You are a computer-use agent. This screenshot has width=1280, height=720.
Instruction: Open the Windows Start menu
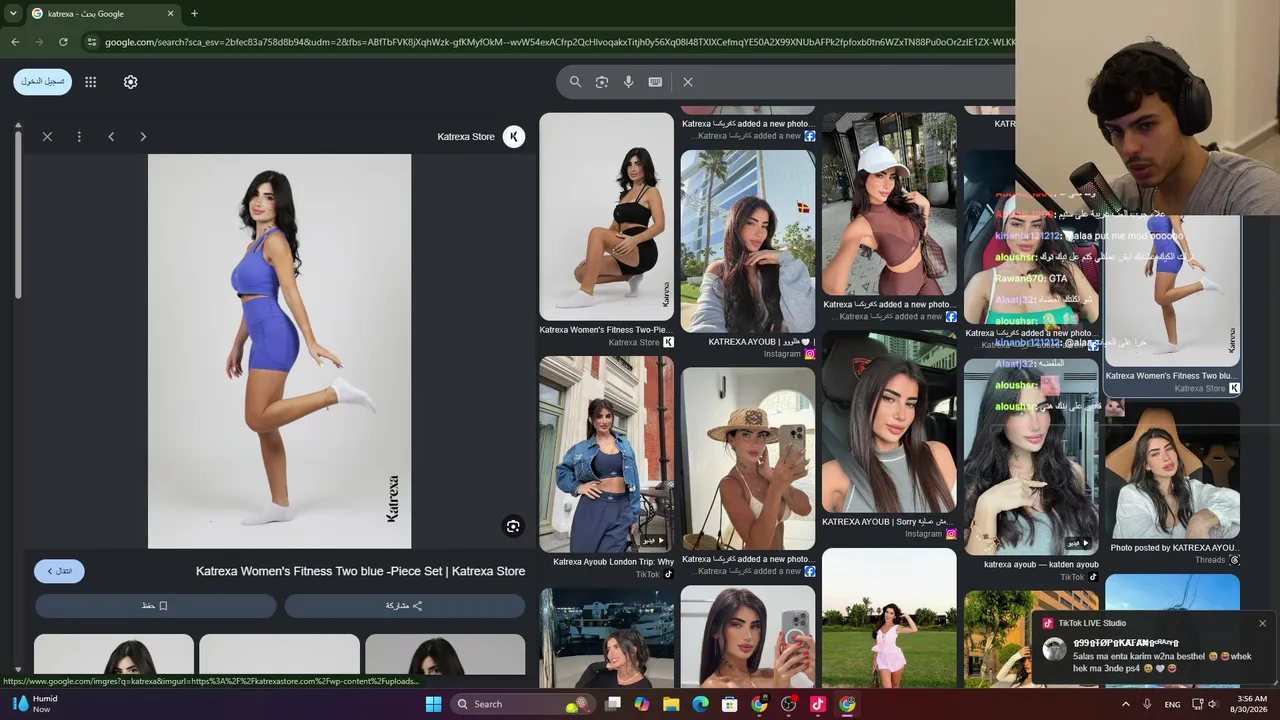point(433,704)
